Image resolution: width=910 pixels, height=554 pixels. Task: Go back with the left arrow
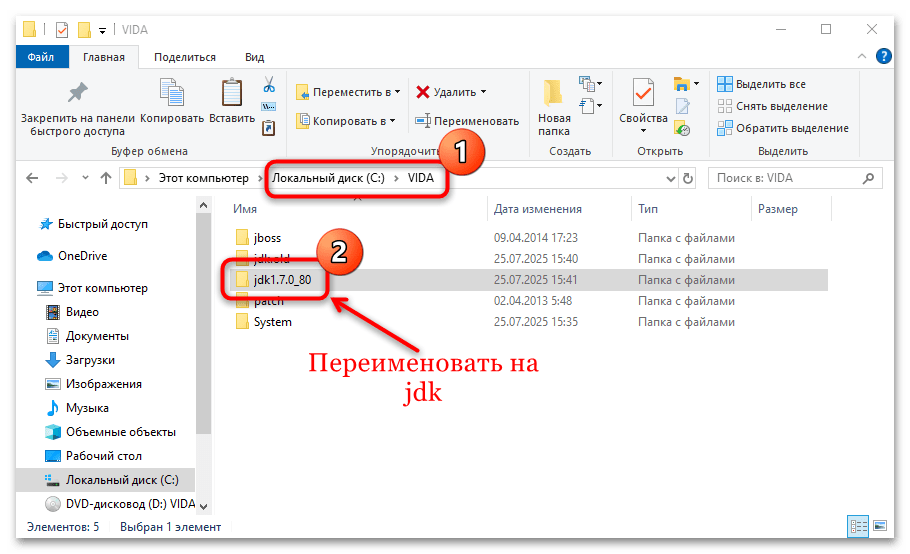pyautogui.click(x=32, y=178)
